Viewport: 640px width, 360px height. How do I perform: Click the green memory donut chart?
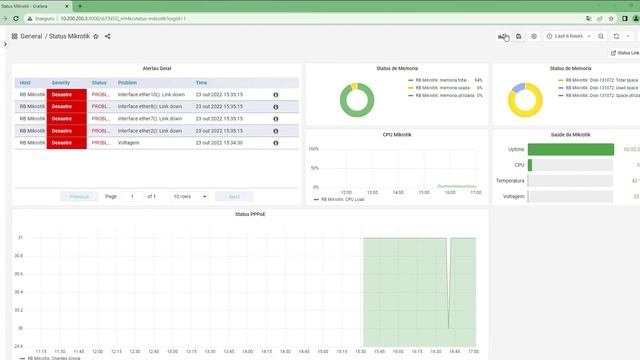tap(357, 100)
